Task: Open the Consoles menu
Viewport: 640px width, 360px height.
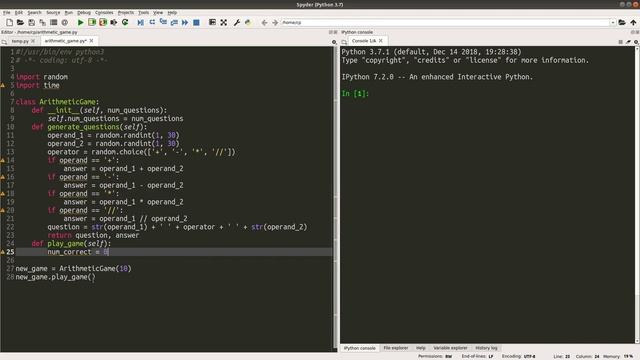Action: tap(104, 13)
